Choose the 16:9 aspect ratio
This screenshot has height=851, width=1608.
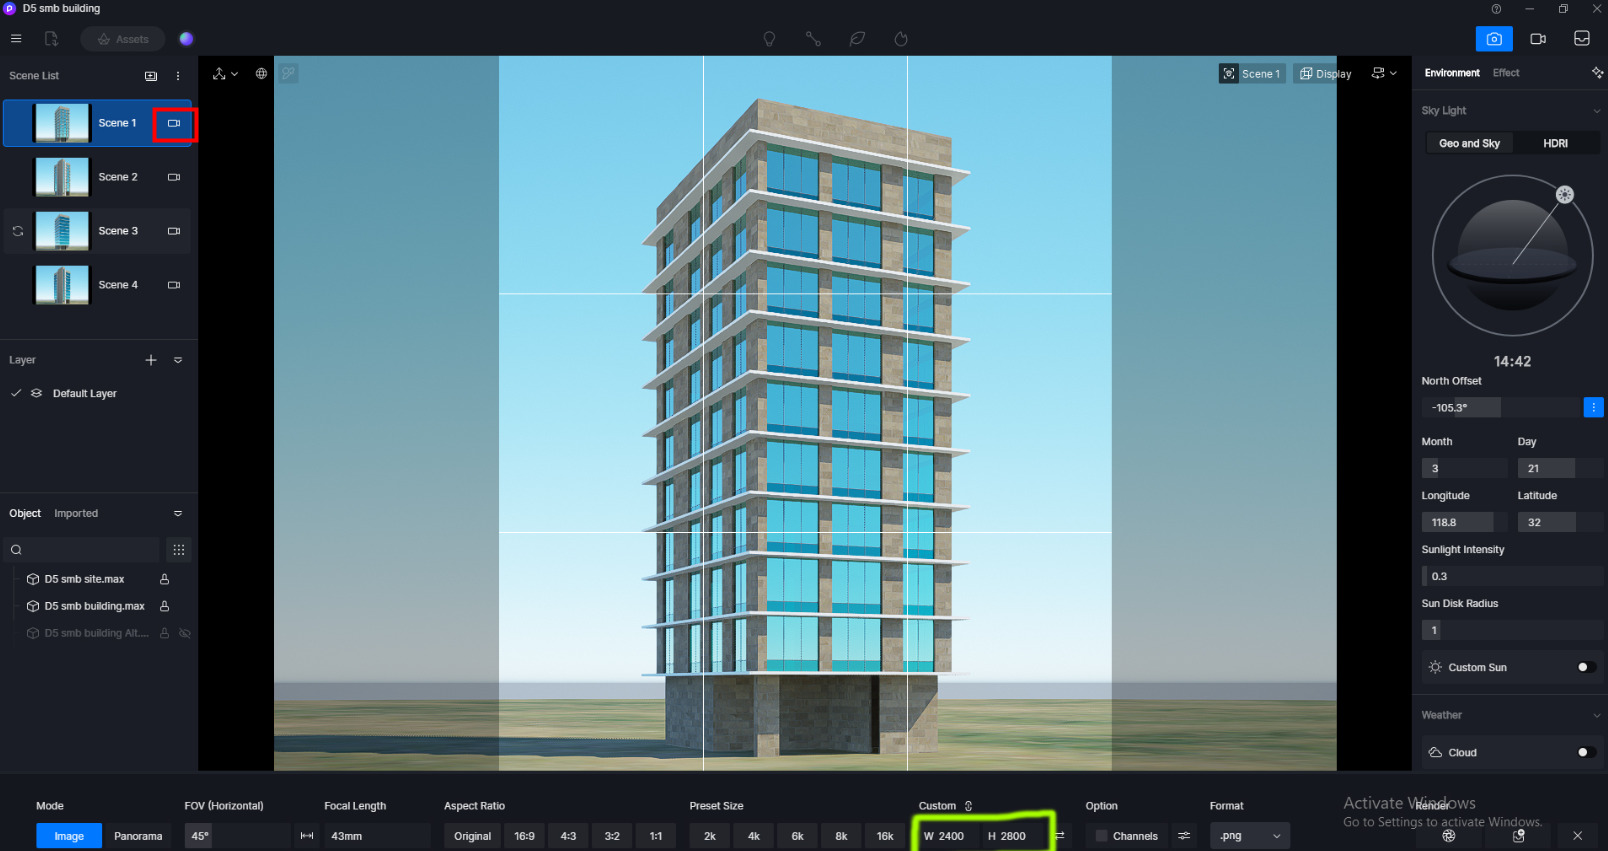click(525, 836)
